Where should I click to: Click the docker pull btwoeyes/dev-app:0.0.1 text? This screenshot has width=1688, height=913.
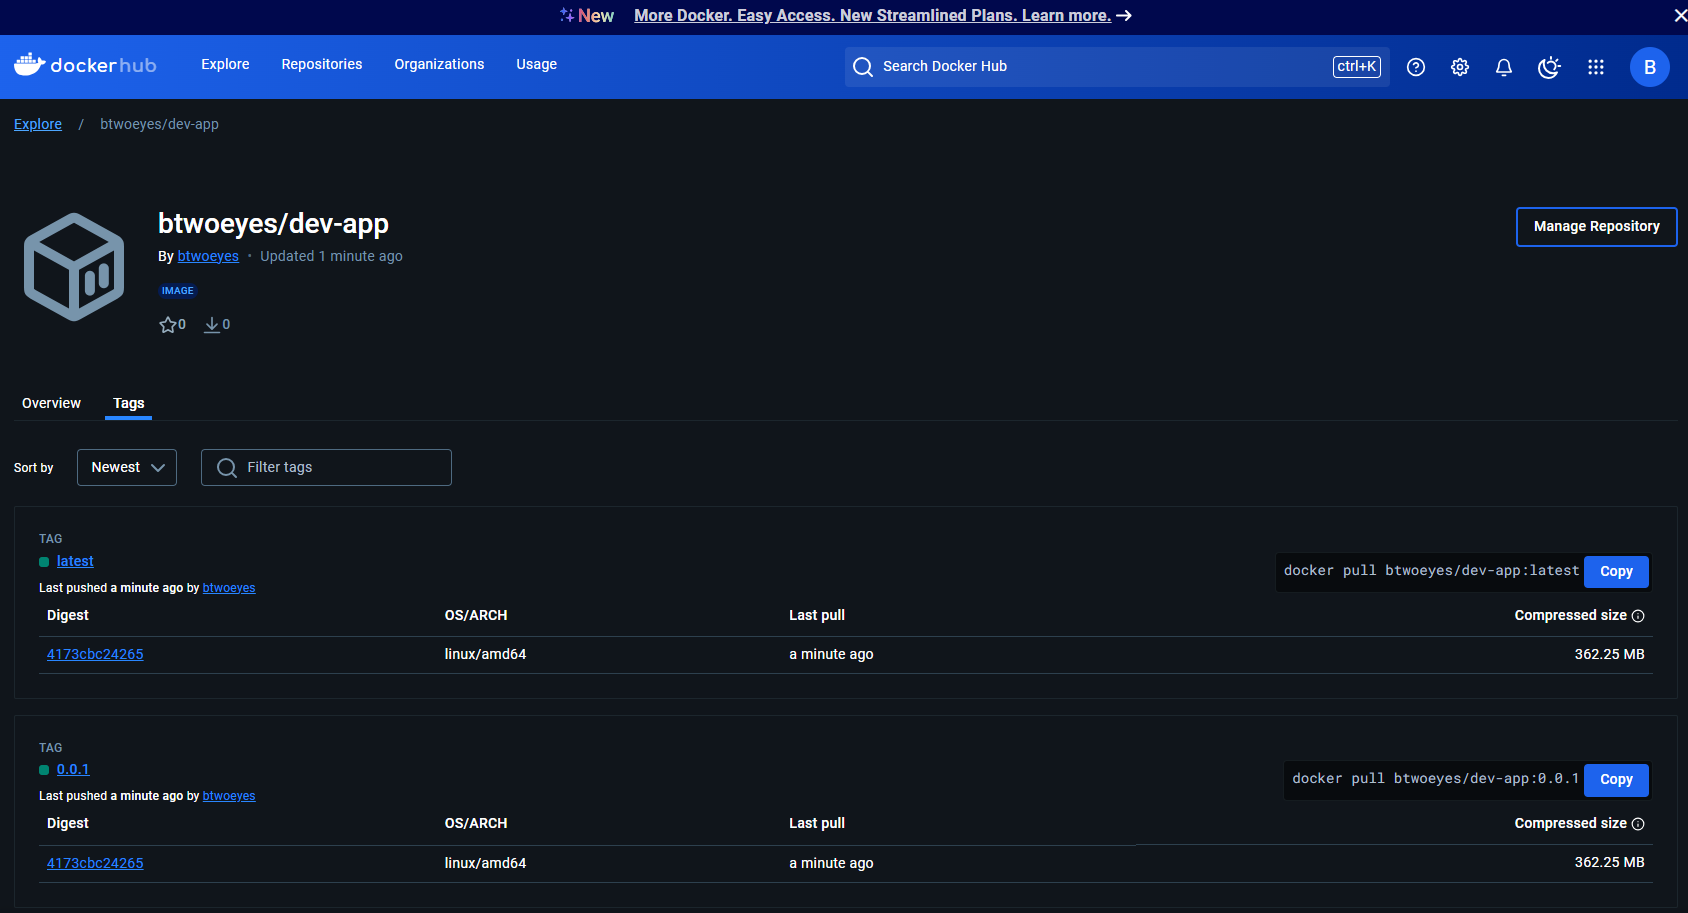(1435, 779)
